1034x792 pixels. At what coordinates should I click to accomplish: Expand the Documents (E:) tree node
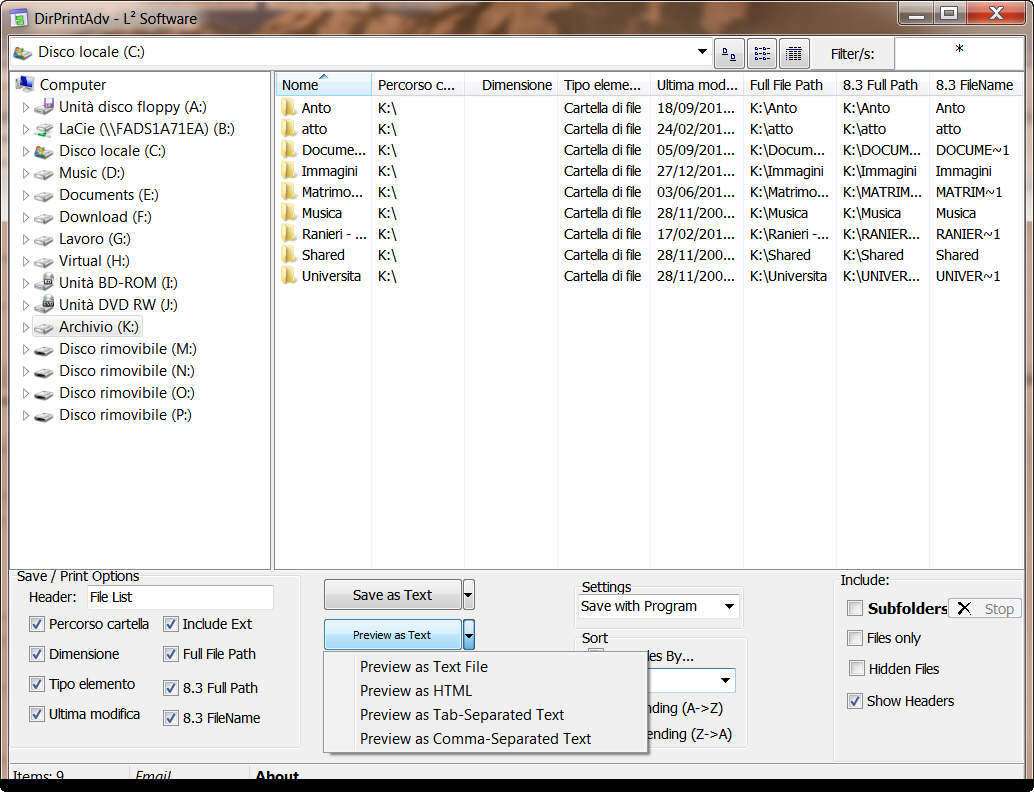click(x=26, y=195)
